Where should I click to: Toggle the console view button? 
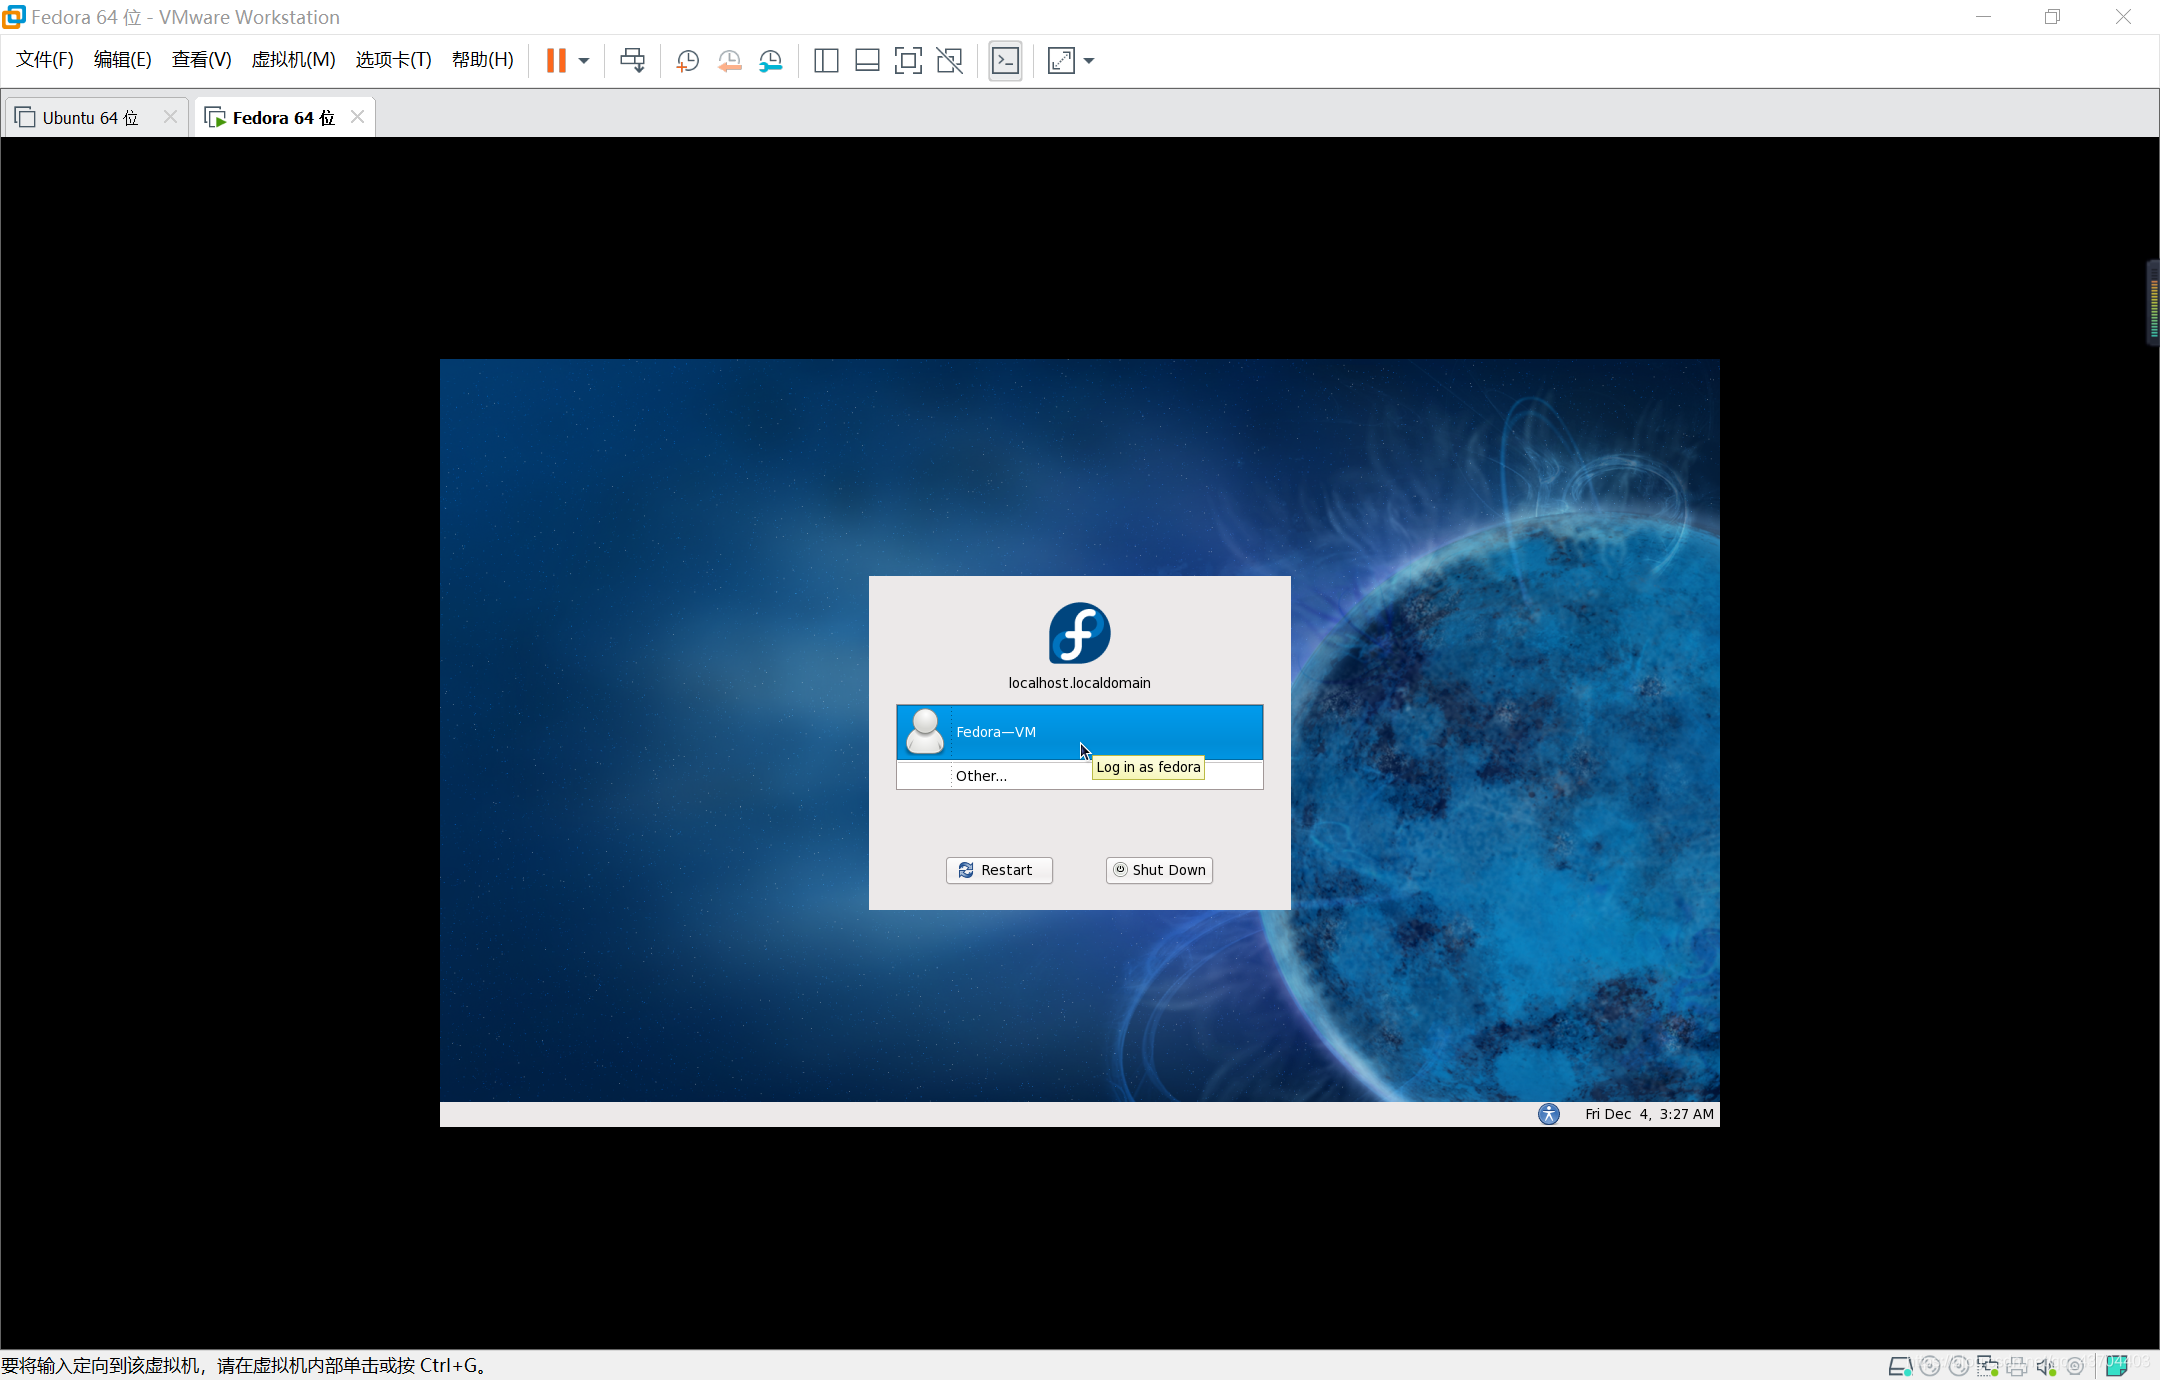[x=1005, y=61]
